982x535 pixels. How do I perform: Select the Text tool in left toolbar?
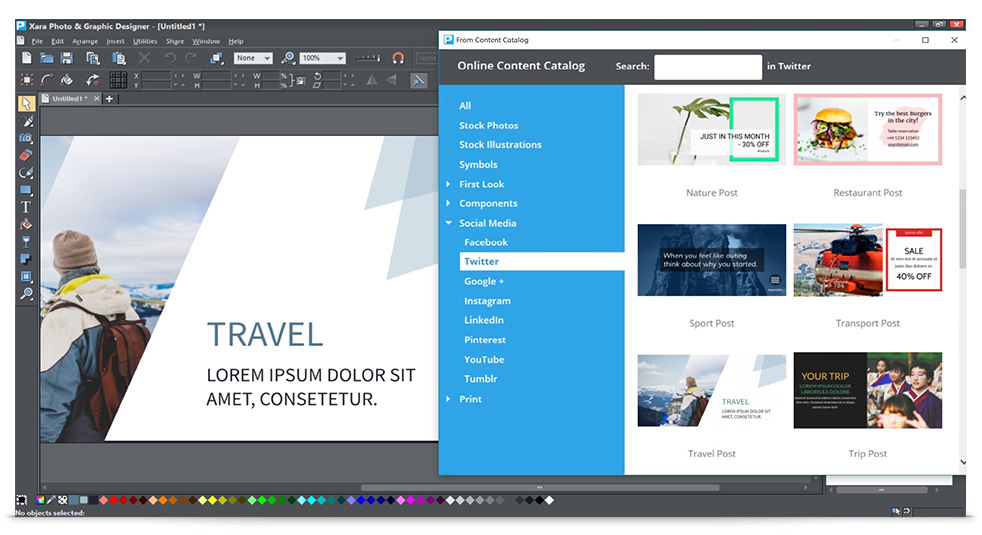coord(26,207)
